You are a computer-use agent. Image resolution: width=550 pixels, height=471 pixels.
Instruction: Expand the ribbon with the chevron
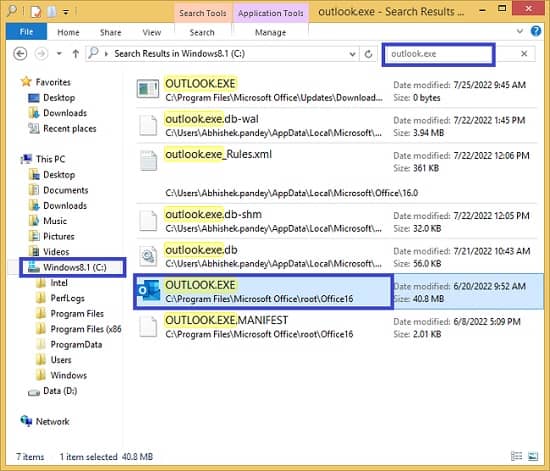[x=520, y=31]
